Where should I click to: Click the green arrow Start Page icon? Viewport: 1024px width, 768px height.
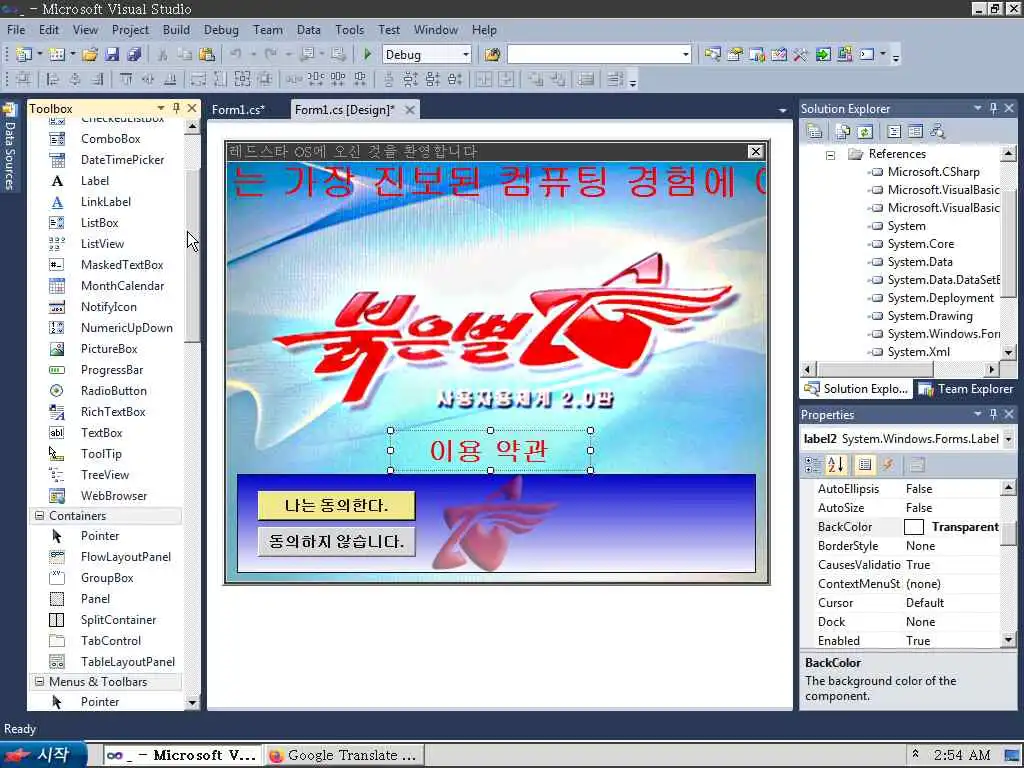[x=823, y=55]
